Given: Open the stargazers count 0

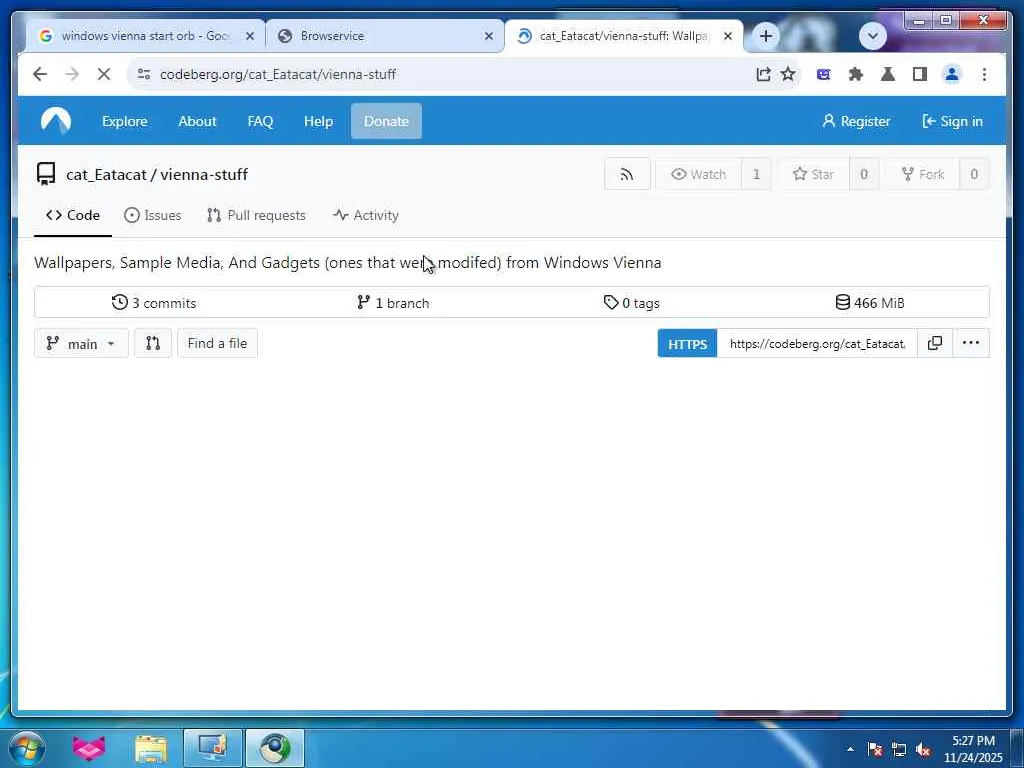Looking at the screenshot, I should [x=864, y=174].
